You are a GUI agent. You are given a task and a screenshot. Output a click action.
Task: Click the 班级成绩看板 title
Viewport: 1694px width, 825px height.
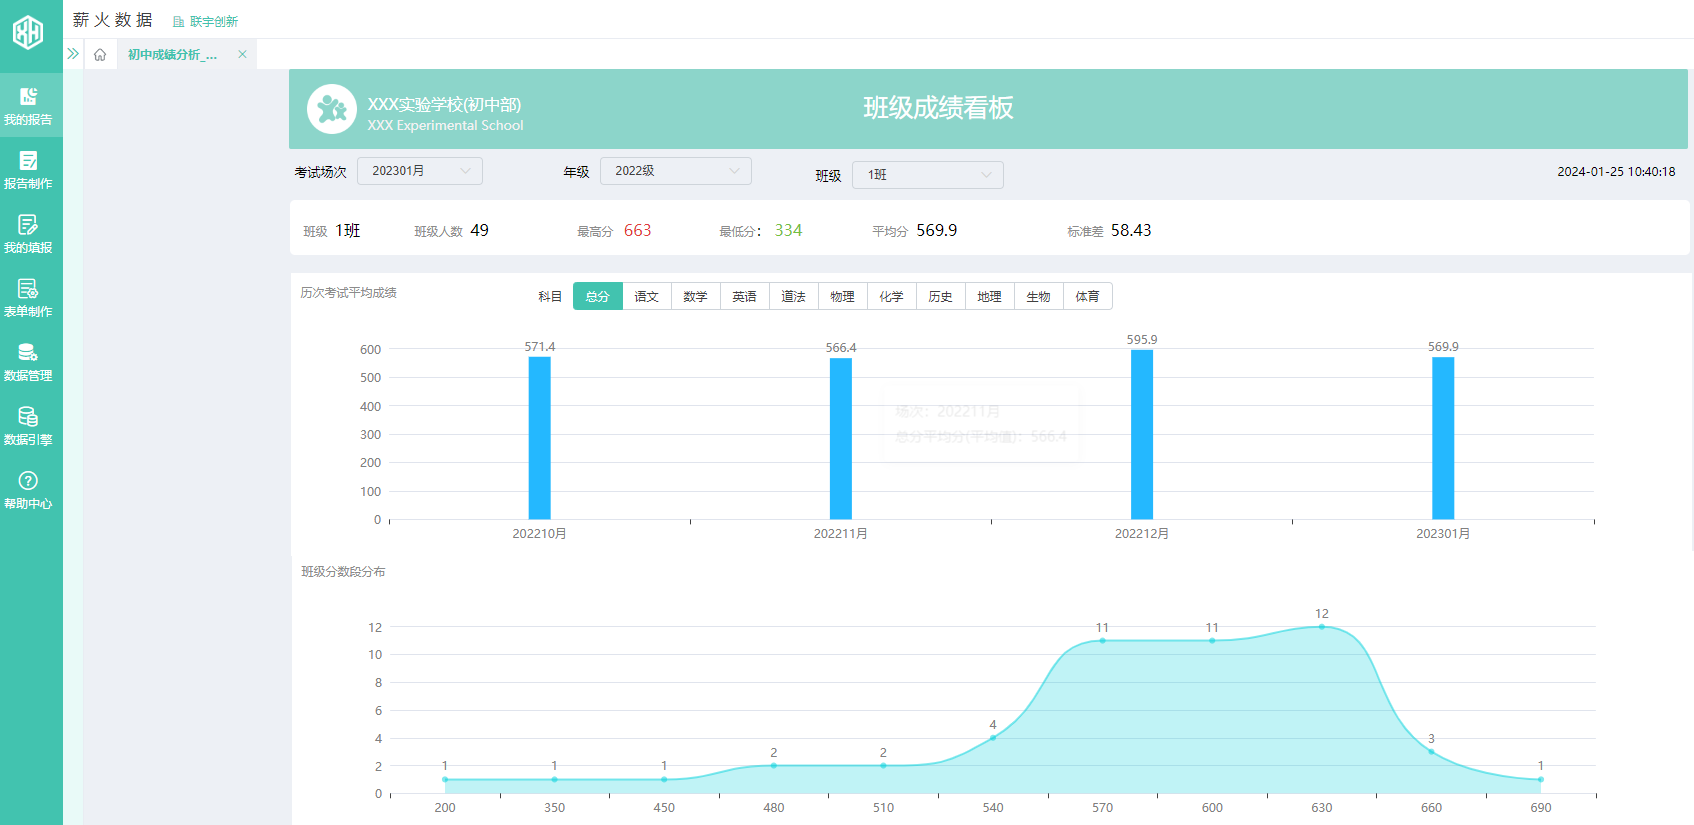(938, 108)
